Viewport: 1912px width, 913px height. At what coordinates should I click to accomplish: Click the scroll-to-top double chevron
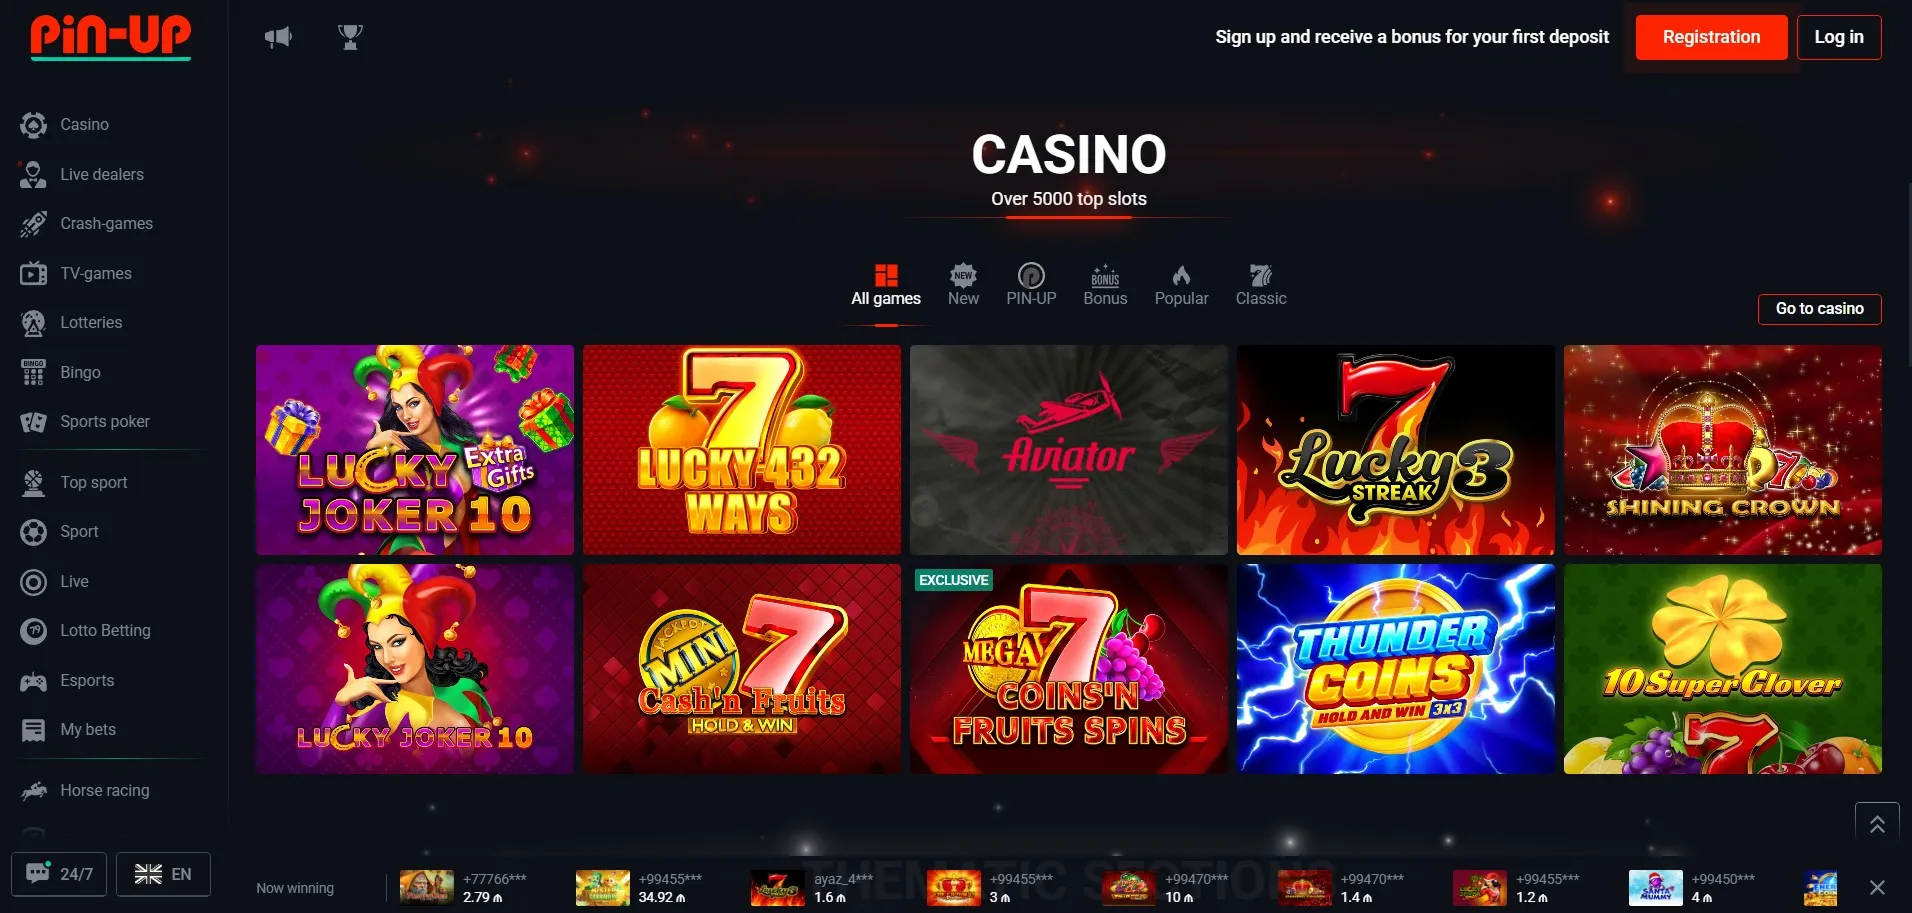[x=1877, y=824]
